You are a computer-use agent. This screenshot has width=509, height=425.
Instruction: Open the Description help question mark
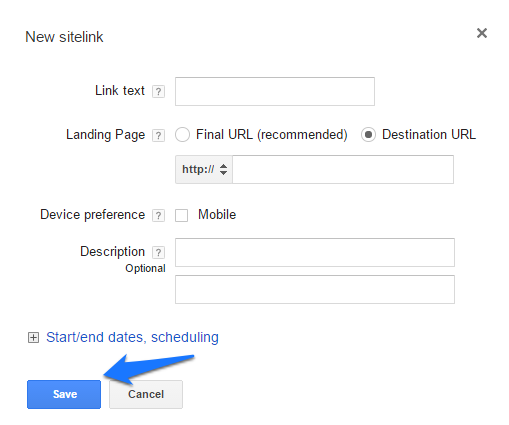click(x=158, y=252)
